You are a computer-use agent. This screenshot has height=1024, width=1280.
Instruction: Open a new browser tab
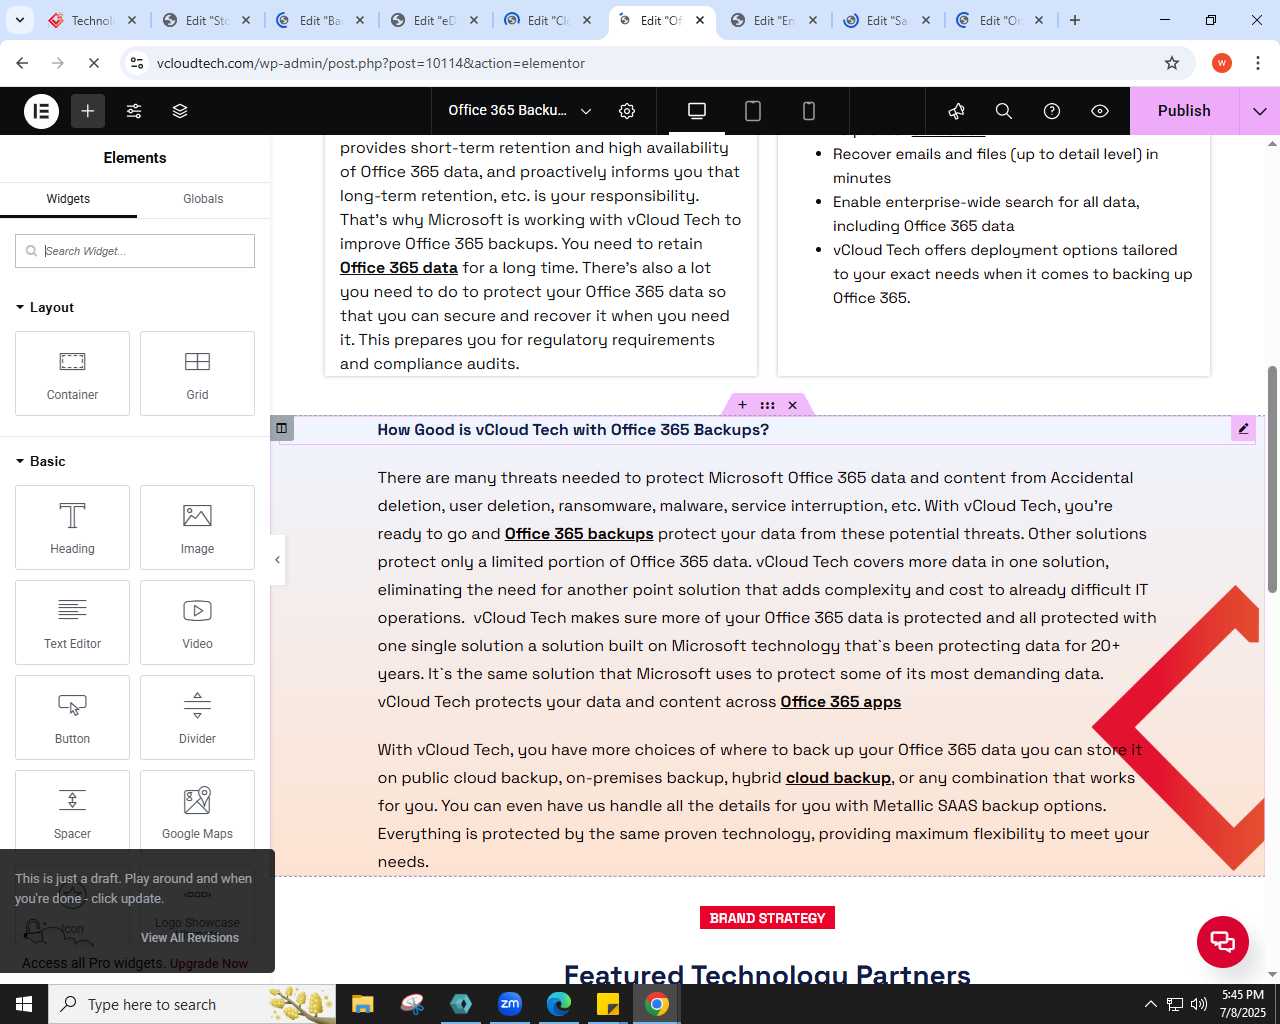tap(1075, 20)
